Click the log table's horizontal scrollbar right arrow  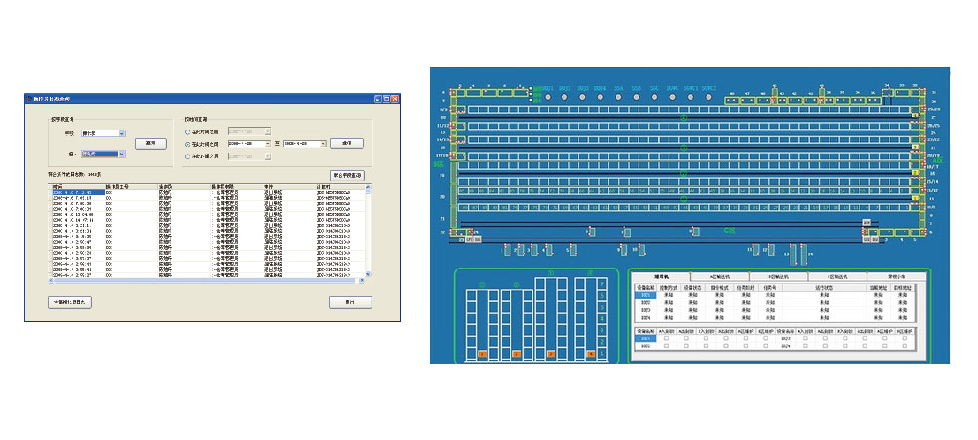(x=363, y=280)
